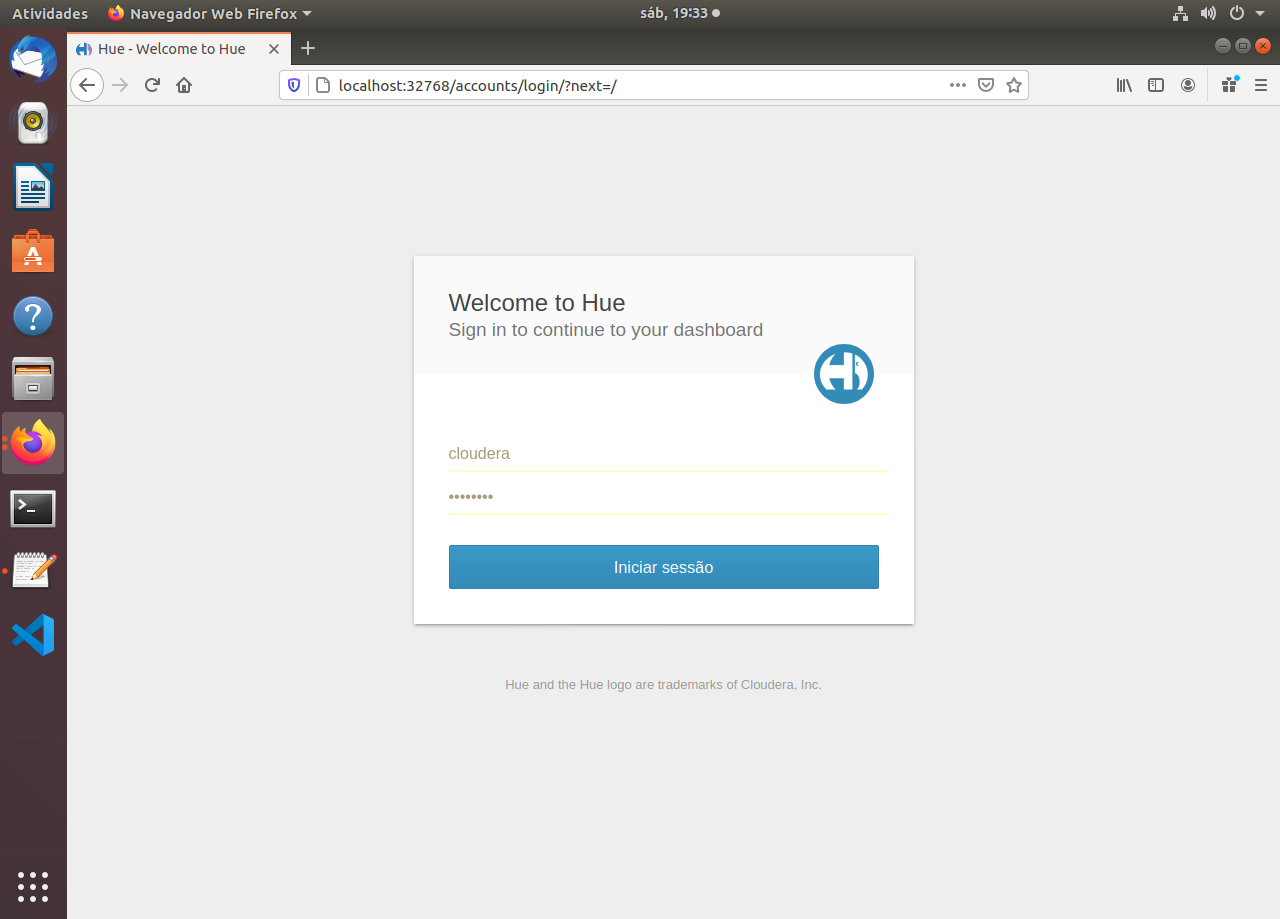Open Firefox Library icon
The height and width of the screenshot is (919, 1280).
(1124, 85)
